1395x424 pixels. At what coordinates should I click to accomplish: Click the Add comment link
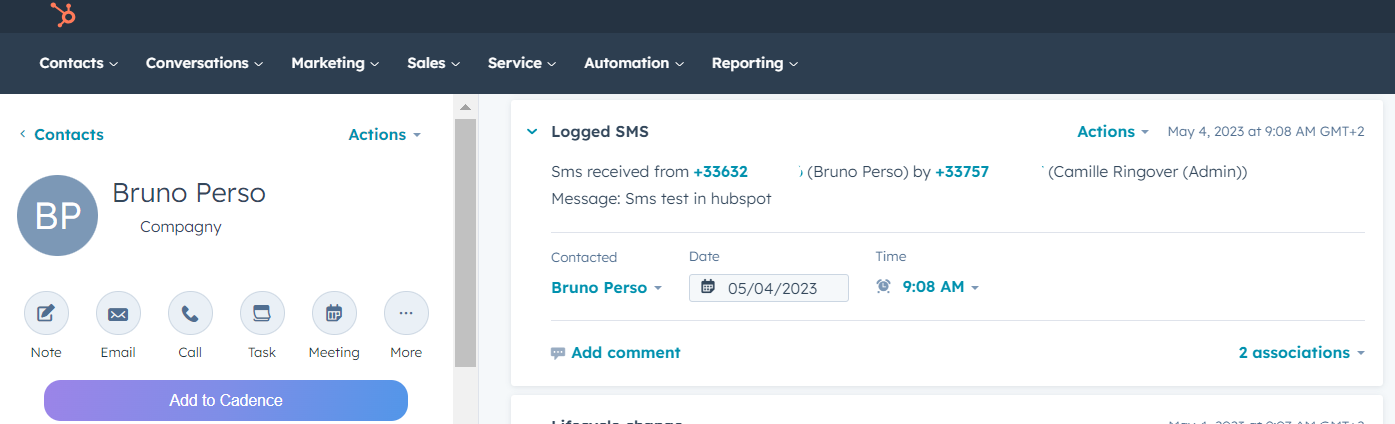tap(615, 352)
